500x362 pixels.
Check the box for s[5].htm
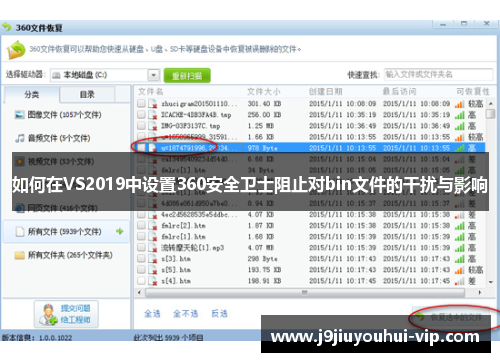tap(141, 269)
